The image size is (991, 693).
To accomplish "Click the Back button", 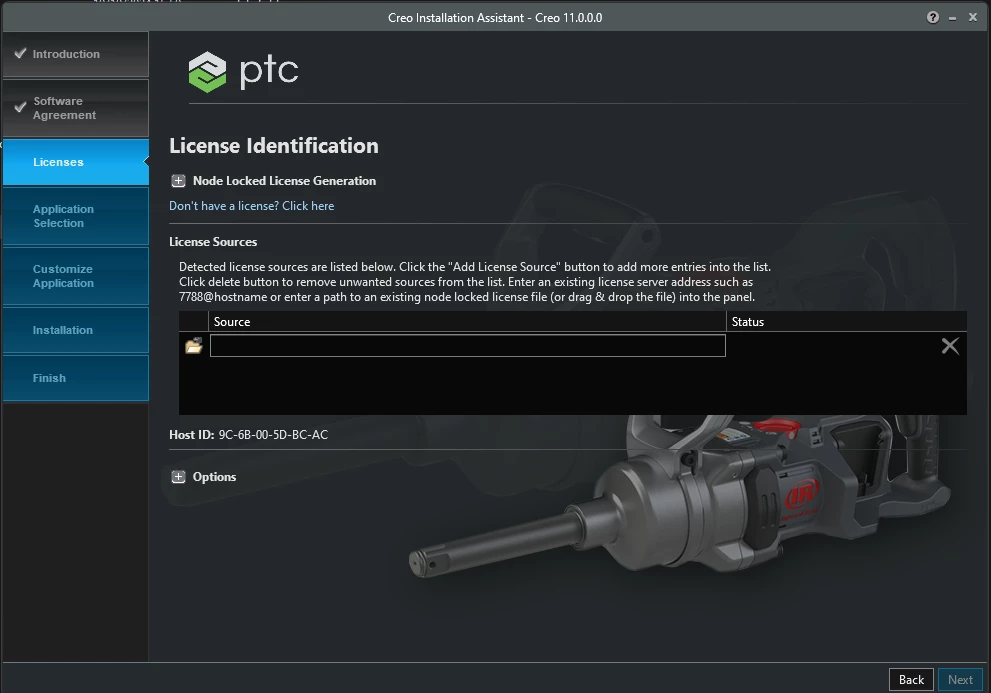I will 911,680.
